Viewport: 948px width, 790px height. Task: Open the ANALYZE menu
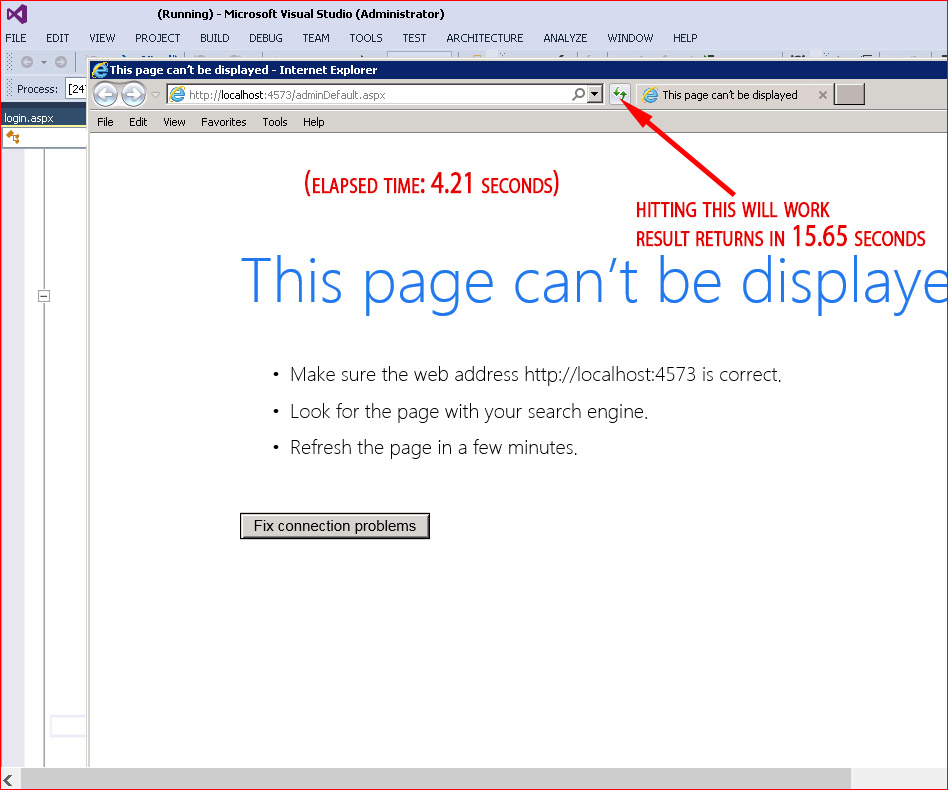pyautogui.click(x=565, y=38)
